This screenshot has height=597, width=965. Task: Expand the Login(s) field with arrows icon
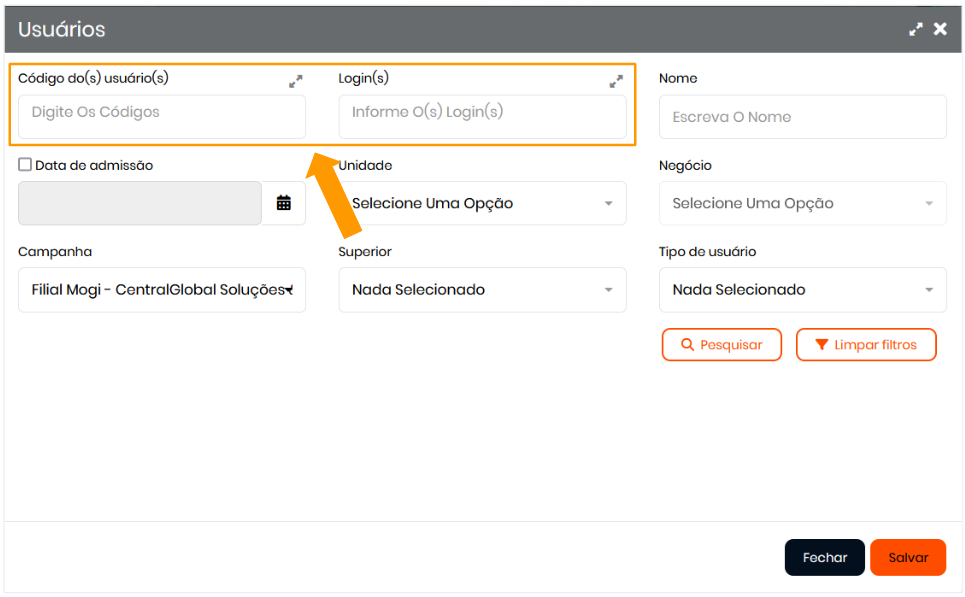pyautogui.click(x=616, y=82)
